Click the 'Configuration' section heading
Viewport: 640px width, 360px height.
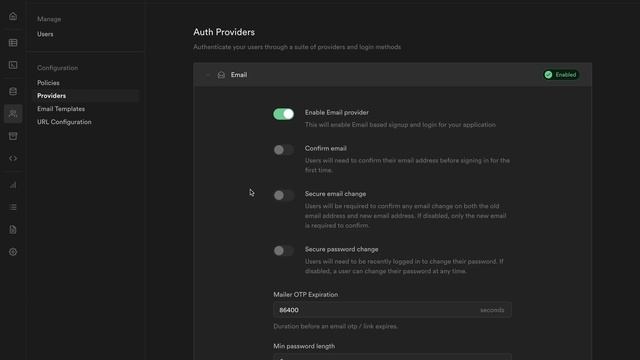58,68
